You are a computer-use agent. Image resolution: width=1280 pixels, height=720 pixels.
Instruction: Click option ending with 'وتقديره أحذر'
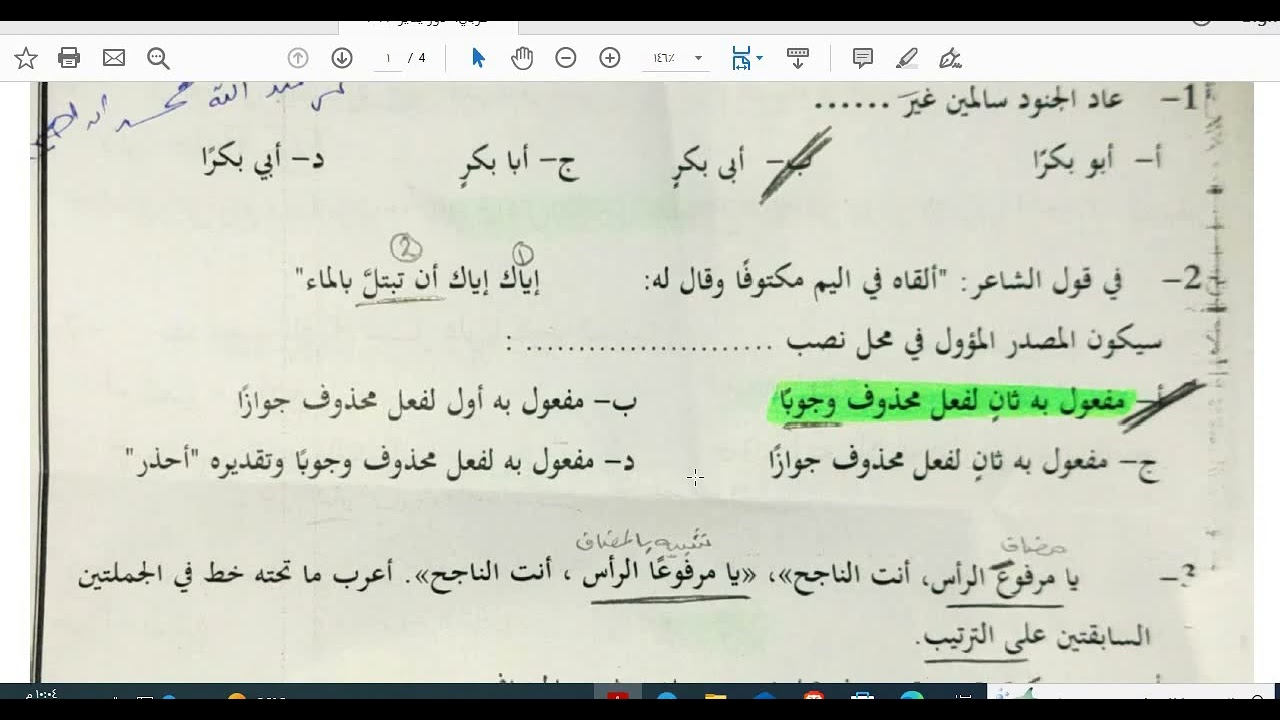point(380,462)
